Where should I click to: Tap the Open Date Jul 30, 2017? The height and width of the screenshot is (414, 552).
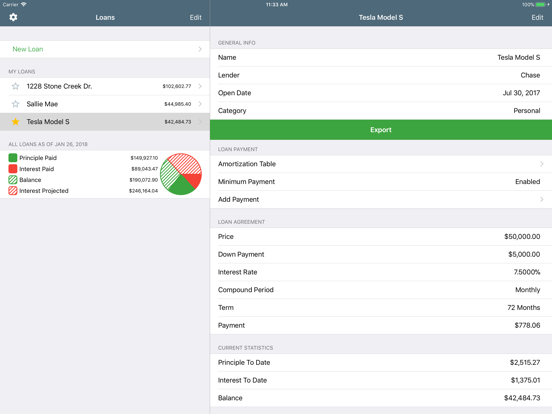521,93
